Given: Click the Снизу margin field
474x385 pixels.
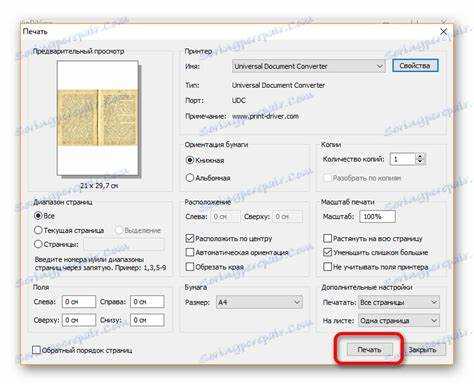Looking at the screenshot, I should [147, 320].
